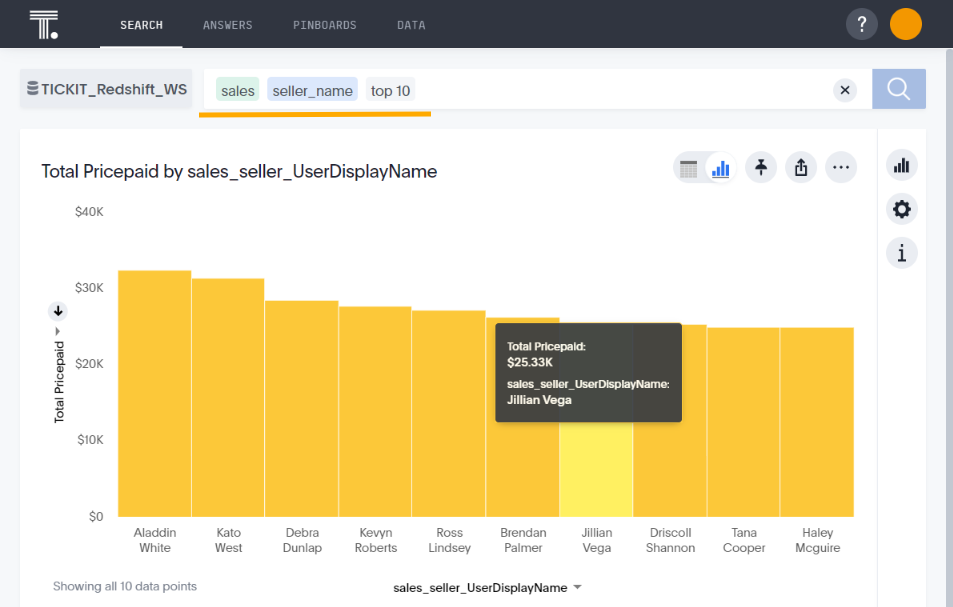Open the chart type selector in right sidebar

pyautogui.click(x=901, y=165)
